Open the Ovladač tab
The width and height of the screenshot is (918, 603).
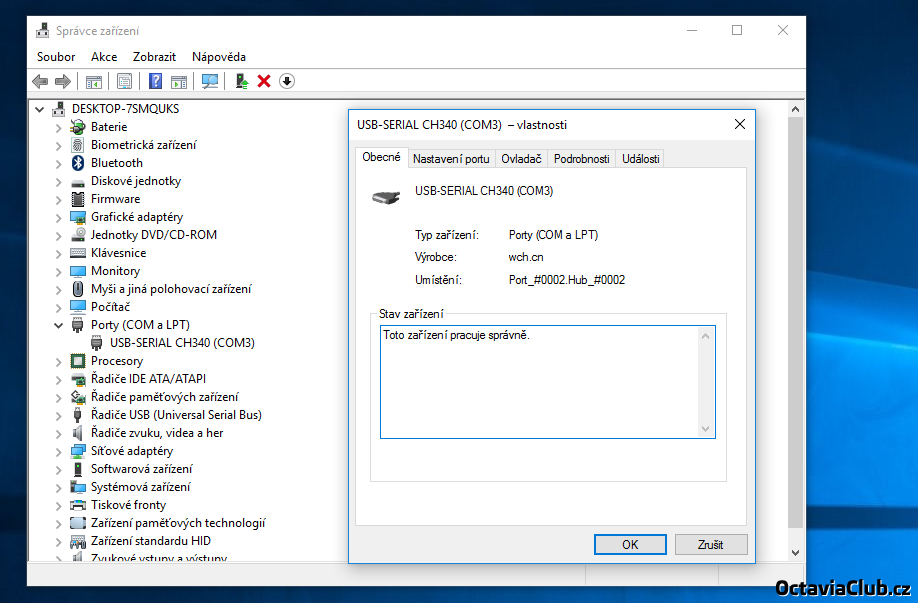521,159
